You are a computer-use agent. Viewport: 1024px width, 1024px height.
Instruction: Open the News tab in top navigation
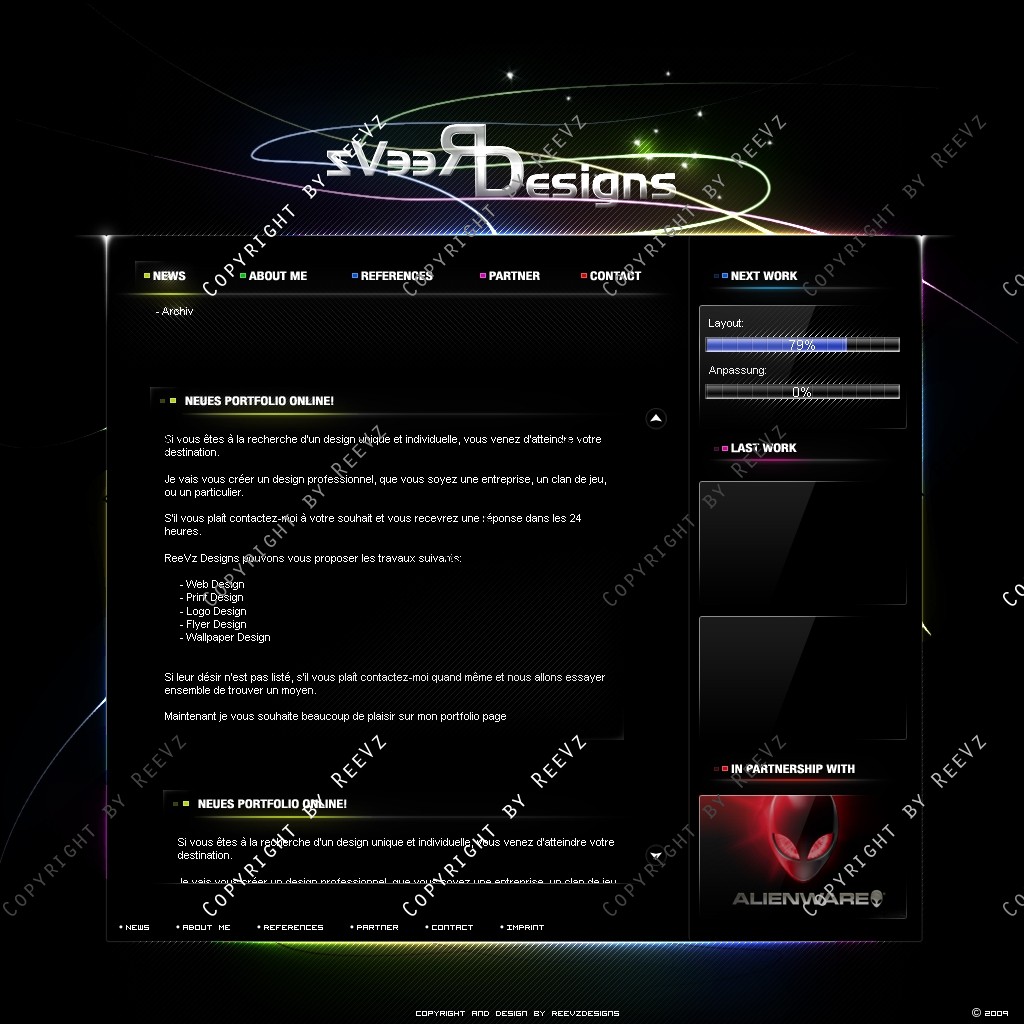[x=168, y=276]
